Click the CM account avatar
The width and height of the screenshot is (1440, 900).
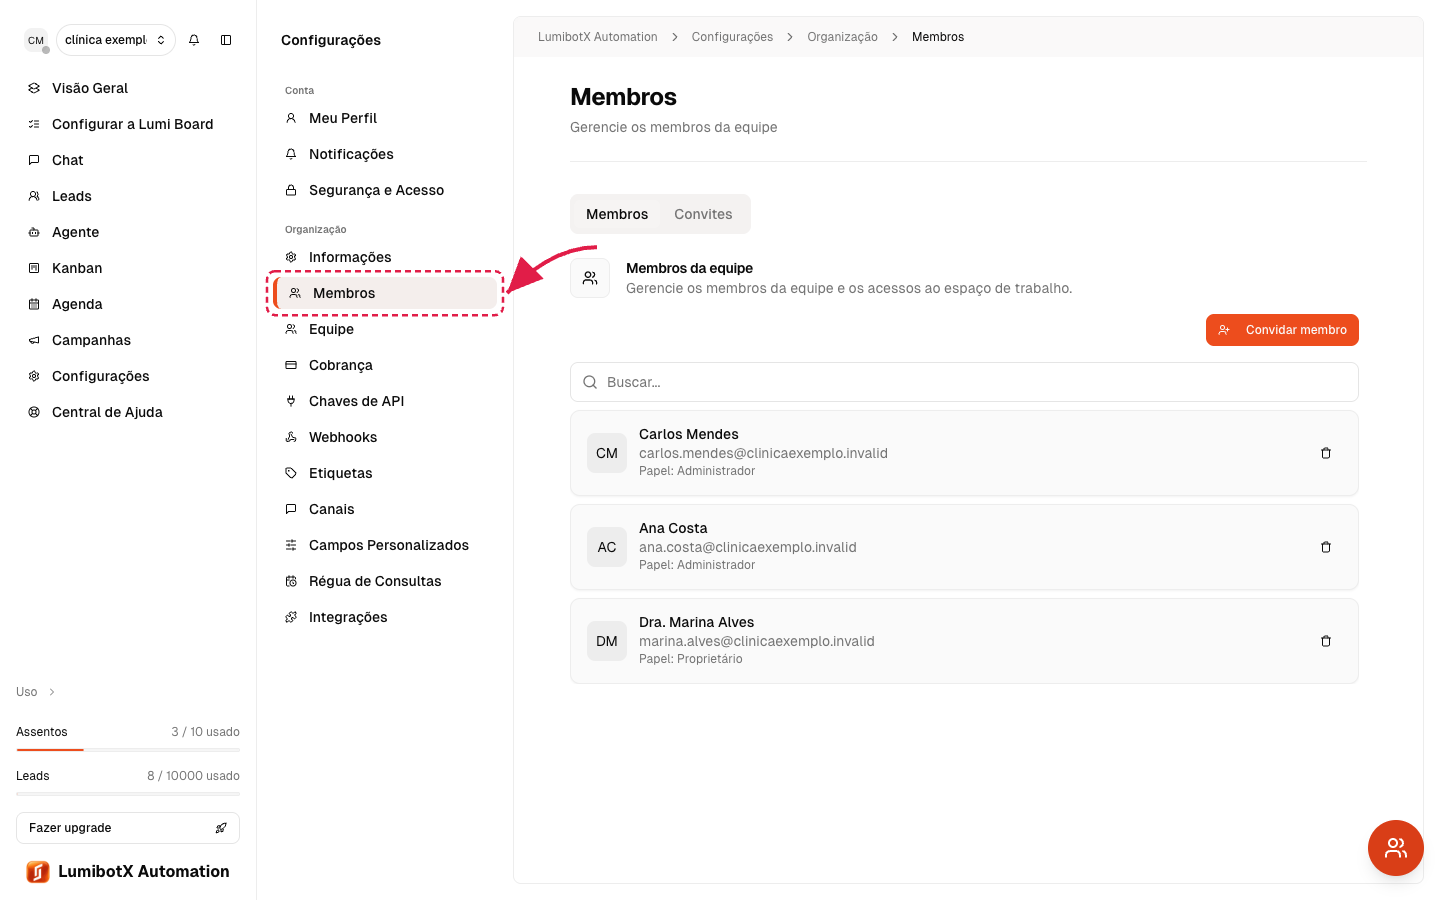click(x=36, y=40)
